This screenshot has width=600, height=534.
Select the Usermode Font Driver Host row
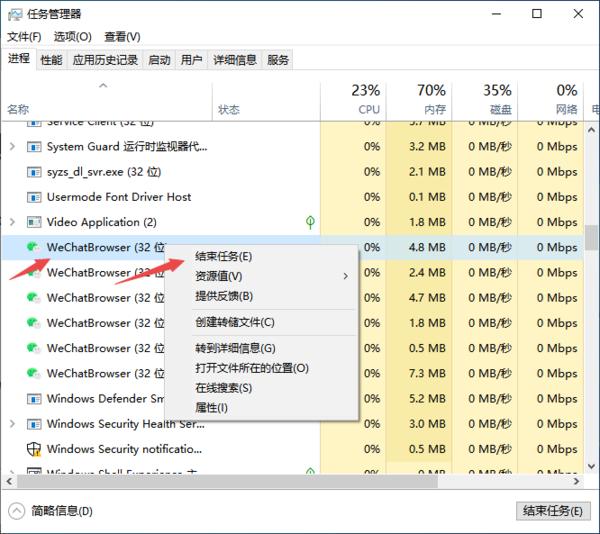click(293, 197)
